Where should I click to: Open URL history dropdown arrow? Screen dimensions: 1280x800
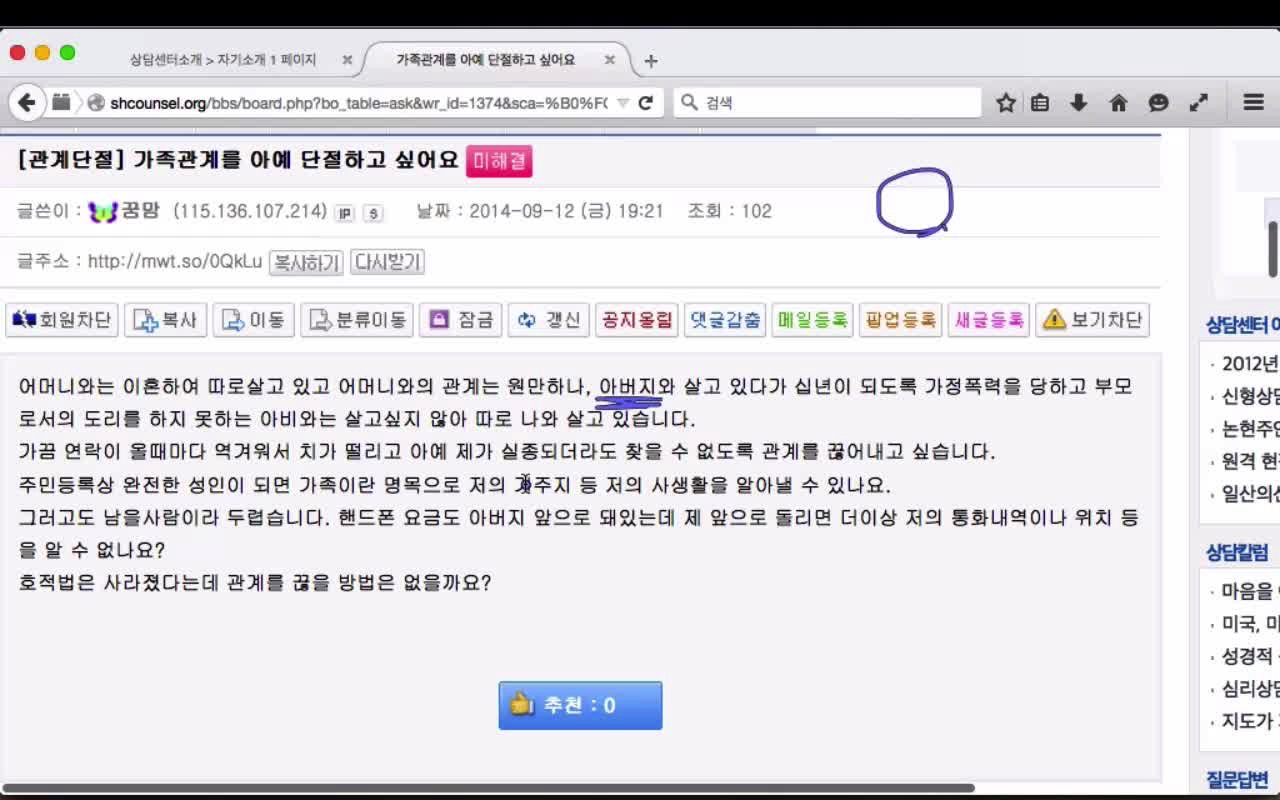622,102
